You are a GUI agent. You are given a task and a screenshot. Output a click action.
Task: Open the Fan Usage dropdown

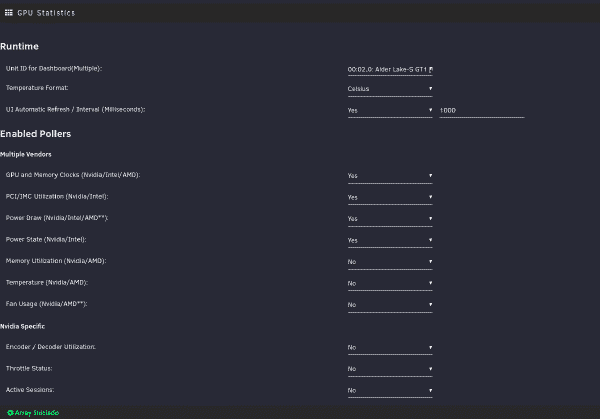coord(390,305)
